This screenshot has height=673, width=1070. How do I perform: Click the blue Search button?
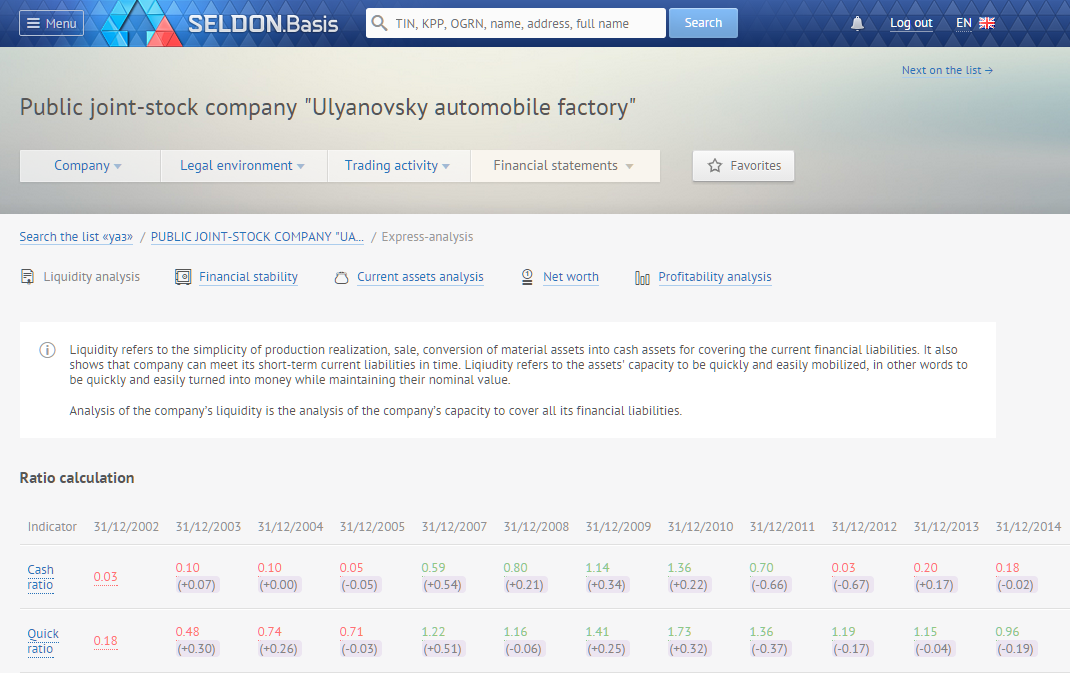(x=703, y=23)
